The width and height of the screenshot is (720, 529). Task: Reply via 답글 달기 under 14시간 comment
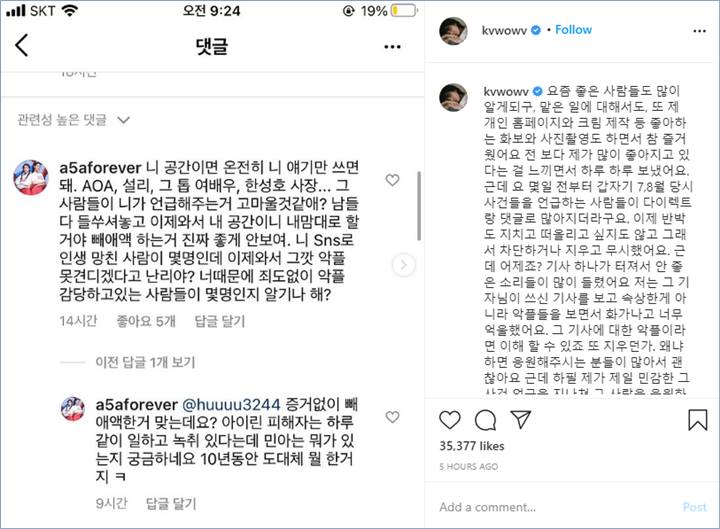[219, 321]
